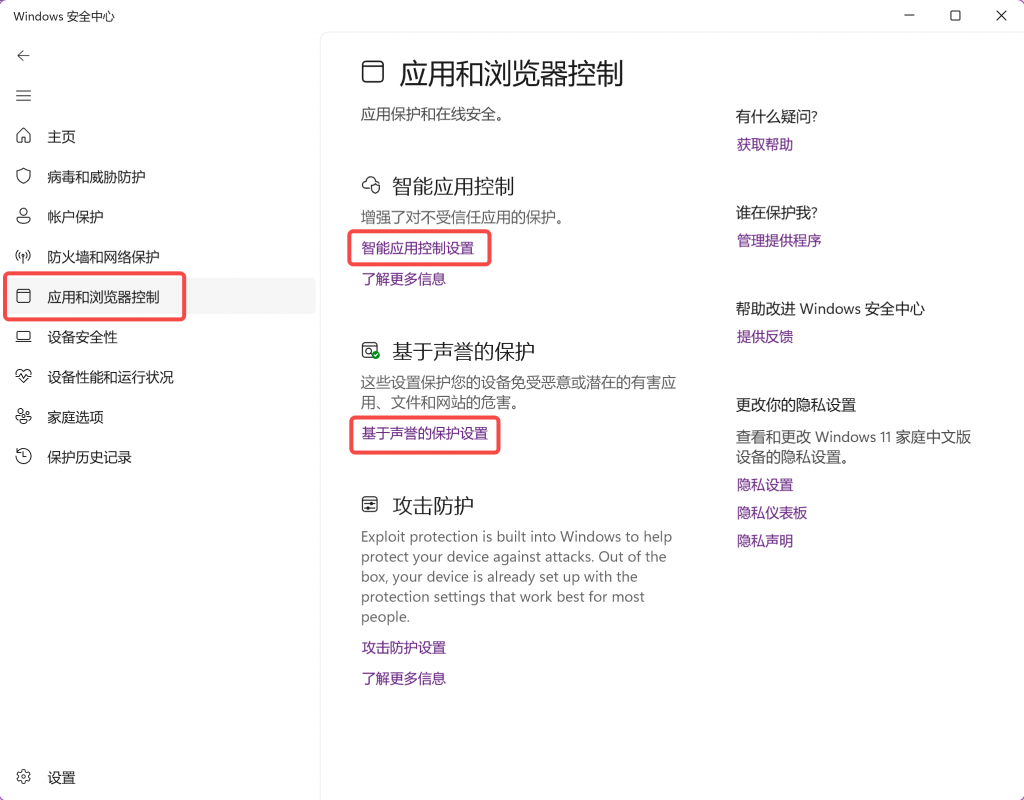Open the 管理提供程序 link
The image size is (1024, 800).
pyautogui.click(x=778, y=241)
